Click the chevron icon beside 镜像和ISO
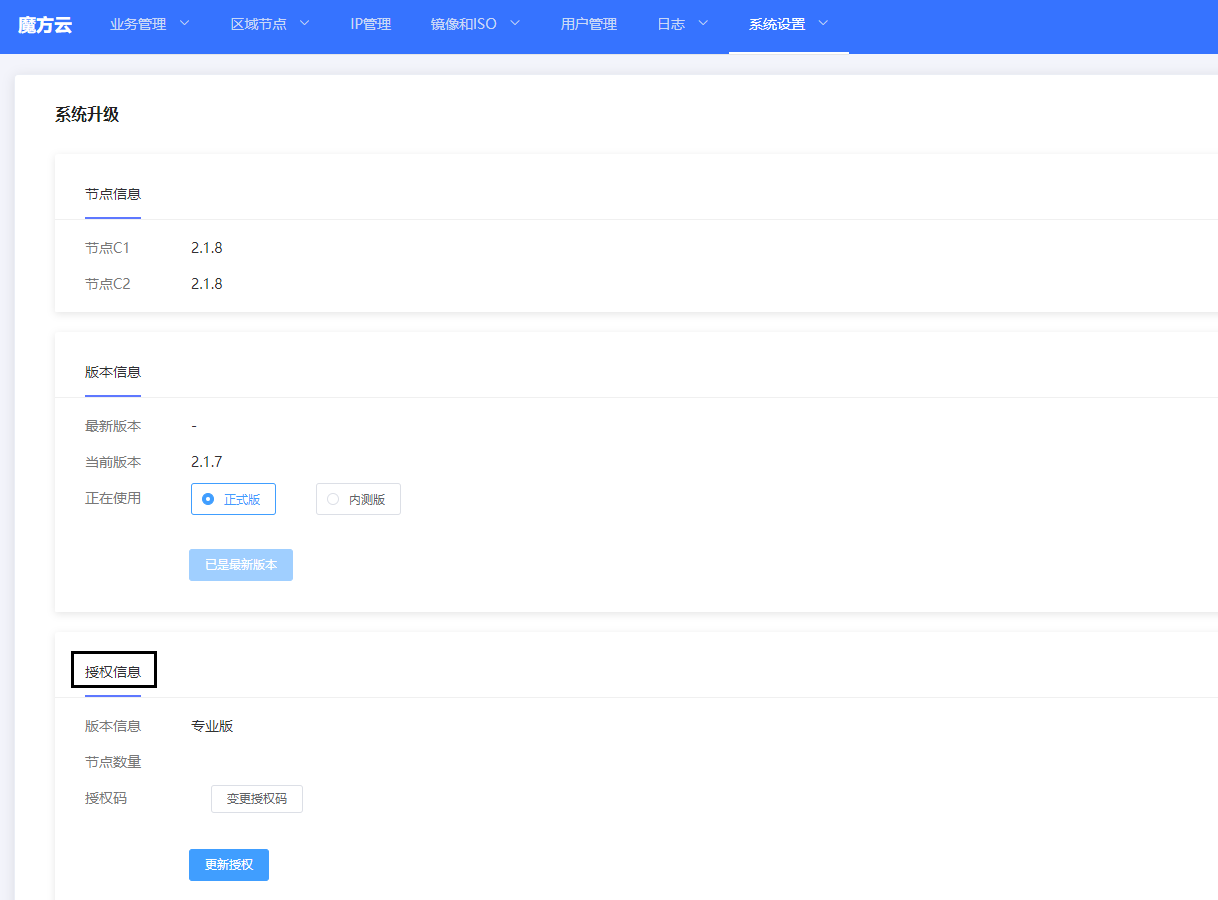The image size is (1218, 900). (515, 24)
